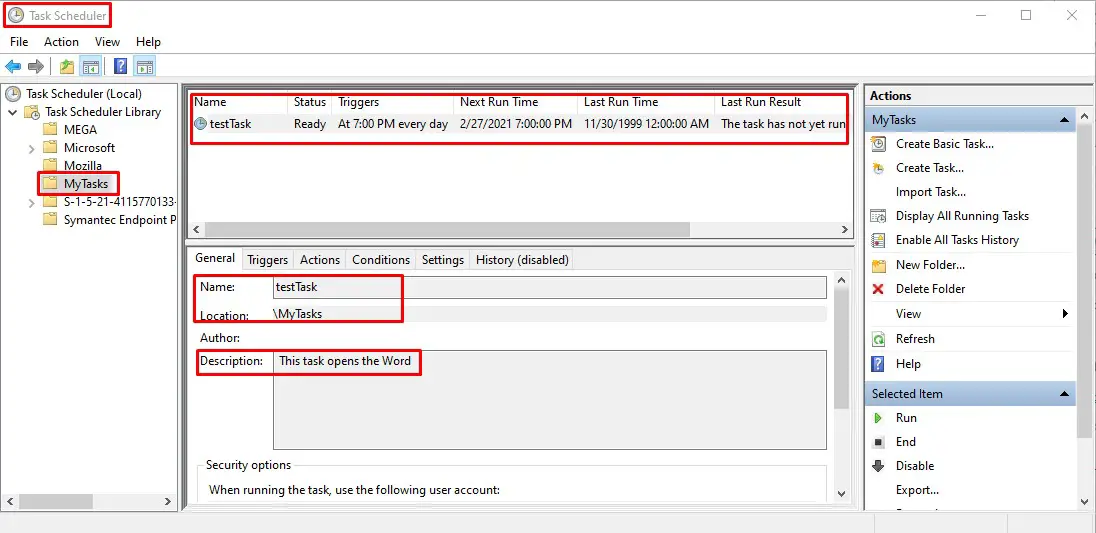Collapse the Task Scheduler Library node
The height and width of the screenshot is (533, 1096).
tap(13, 112)
